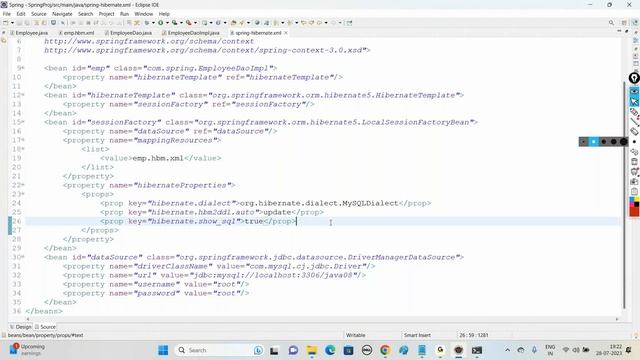
Task: Click 'Writable' in the status bar
Action: (x=356, y=335)
